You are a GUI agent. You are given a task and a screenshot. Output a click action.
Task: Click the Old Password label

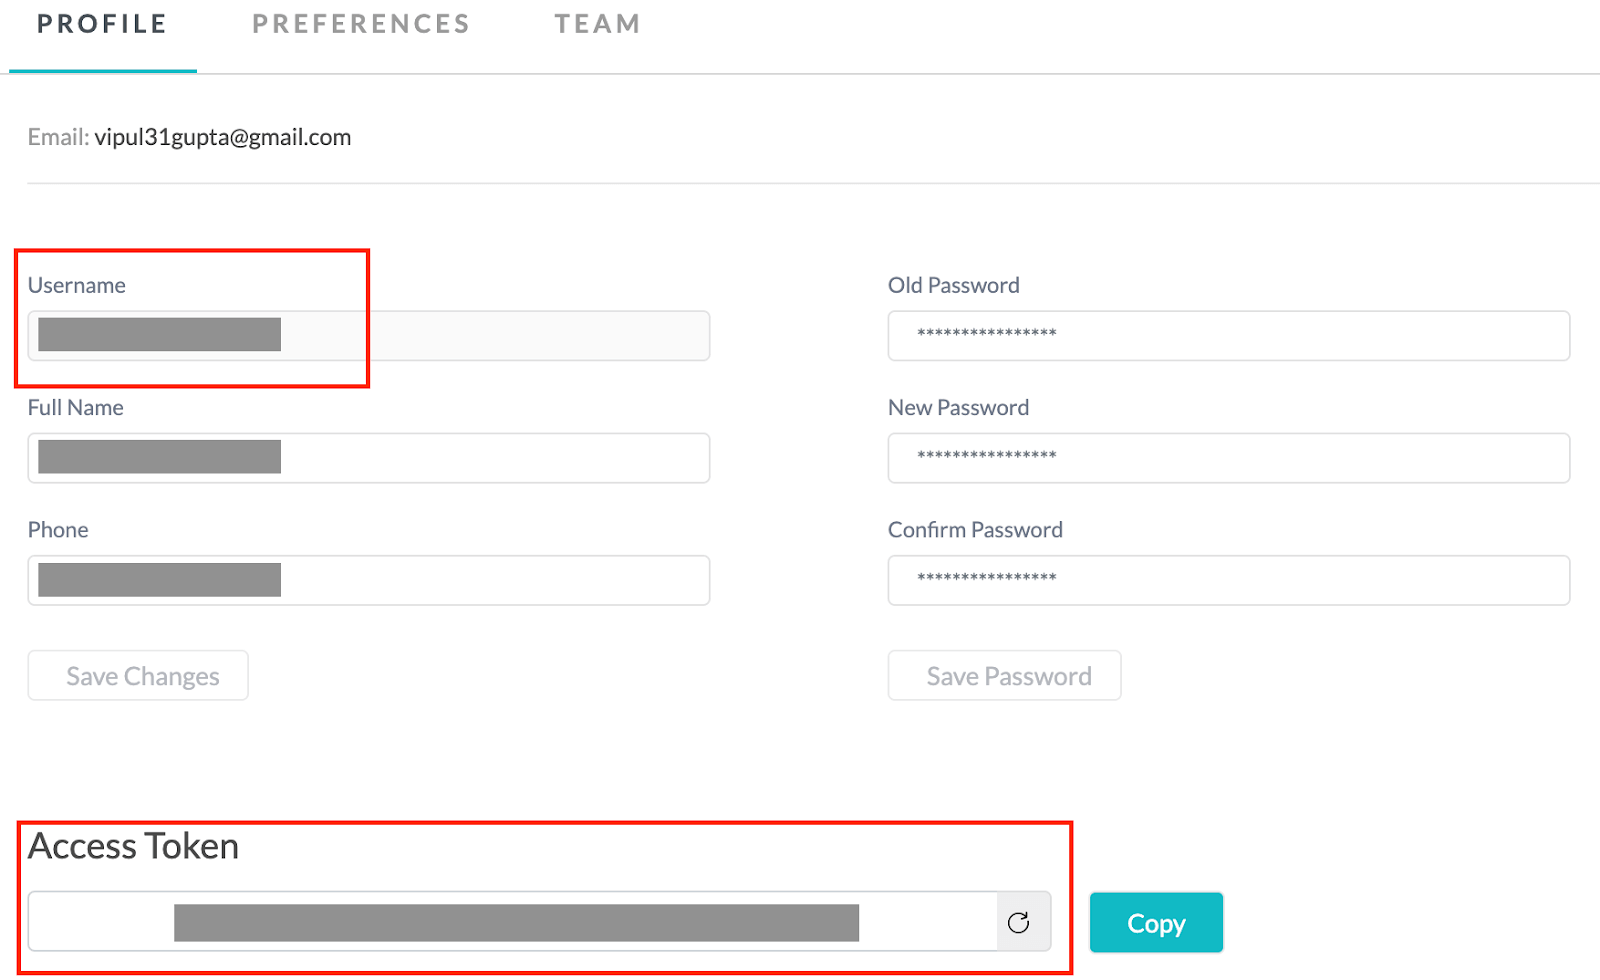tap(953, 285)
